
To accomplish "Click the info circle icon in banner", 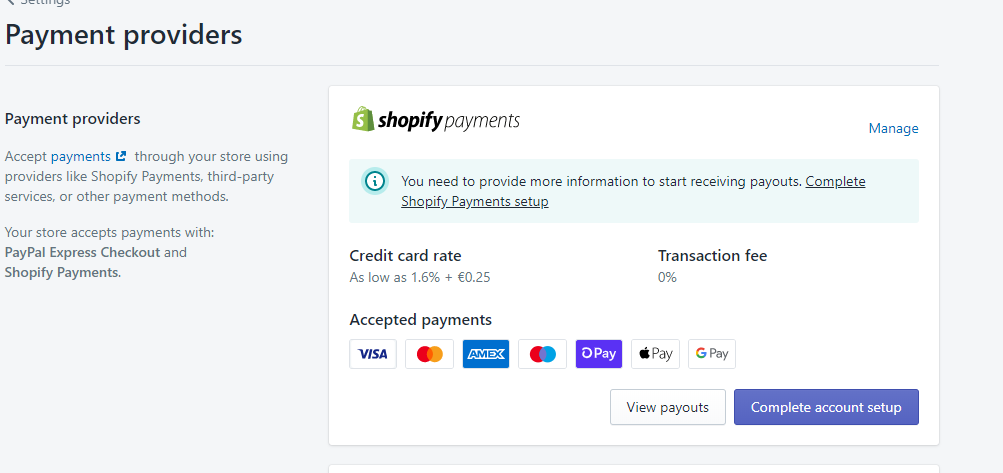I will click(375, 181).
